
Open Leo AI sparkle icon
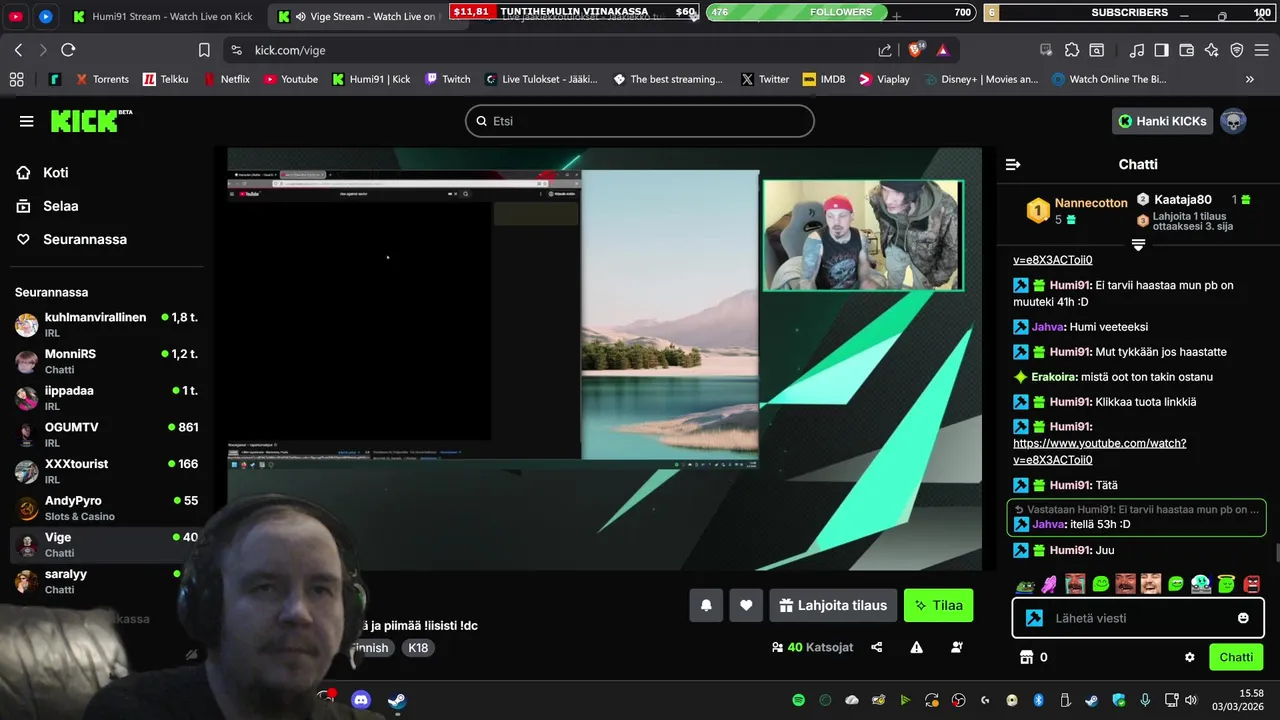(x=1212, y=50)
